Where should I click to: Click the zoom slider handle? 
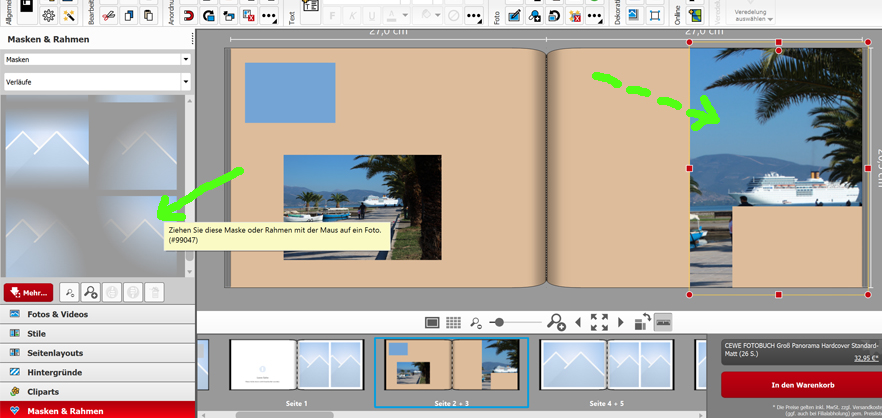[499, 322]
